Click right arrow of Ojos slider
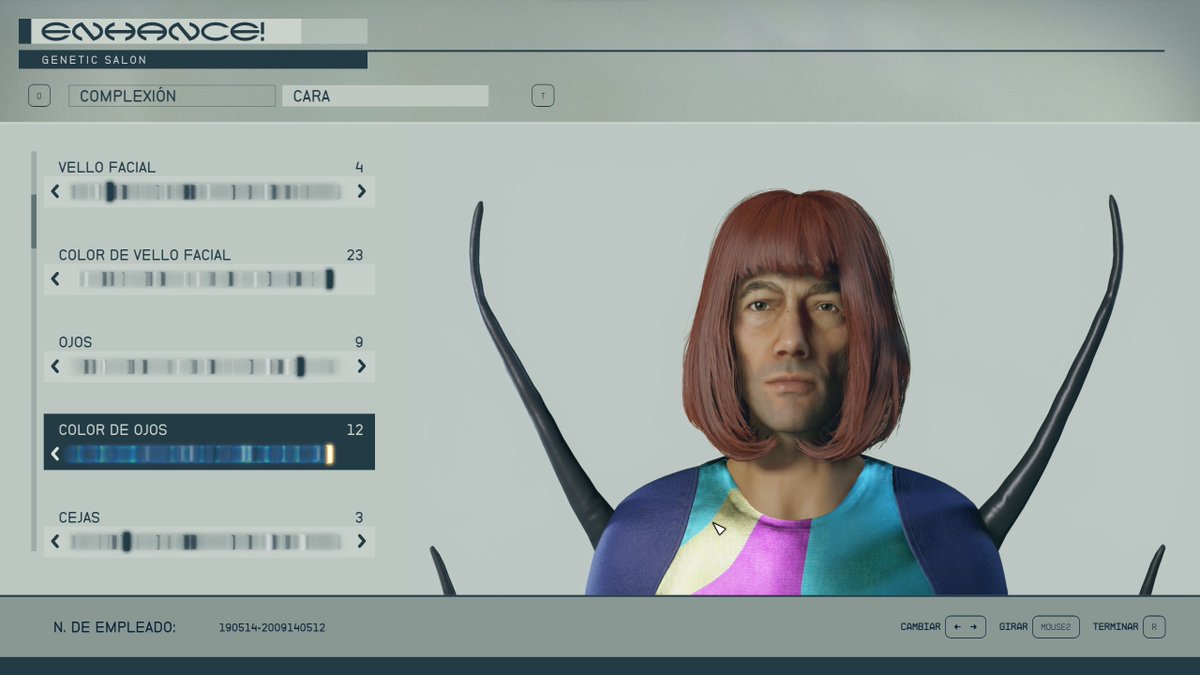1200x675 pixels. (x=362, y=367)
